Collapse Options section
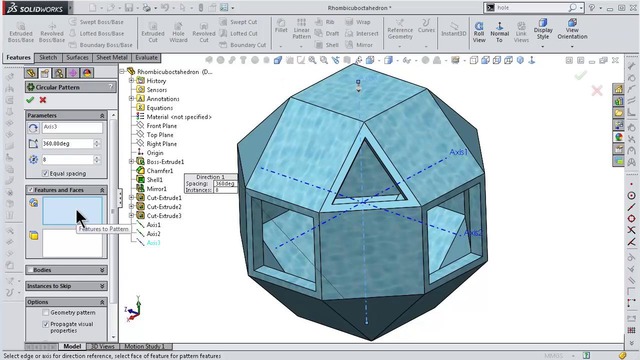 point(102,302)
